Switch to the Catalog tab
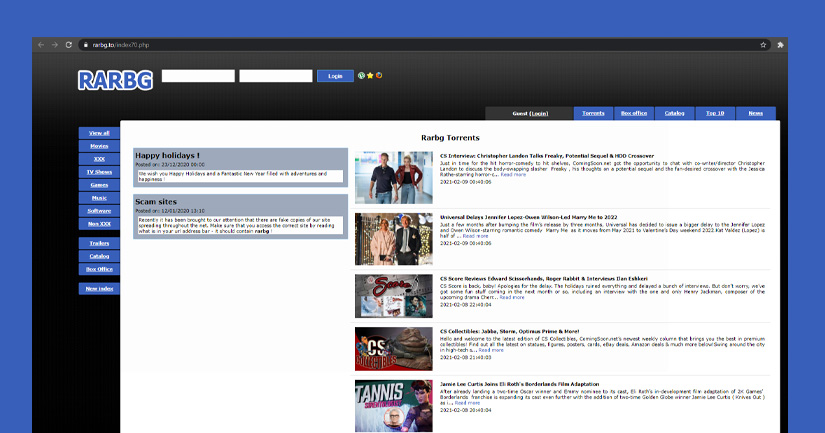825x433 pixels. point(674,113)
